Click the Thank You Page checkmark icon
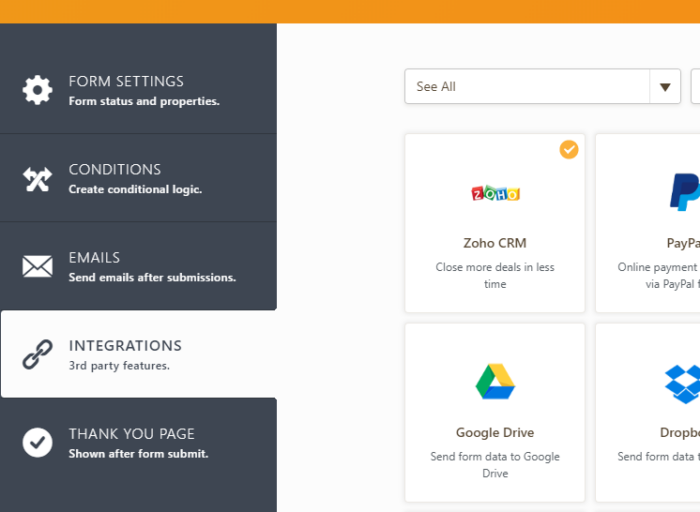 (x=37, y=443)
